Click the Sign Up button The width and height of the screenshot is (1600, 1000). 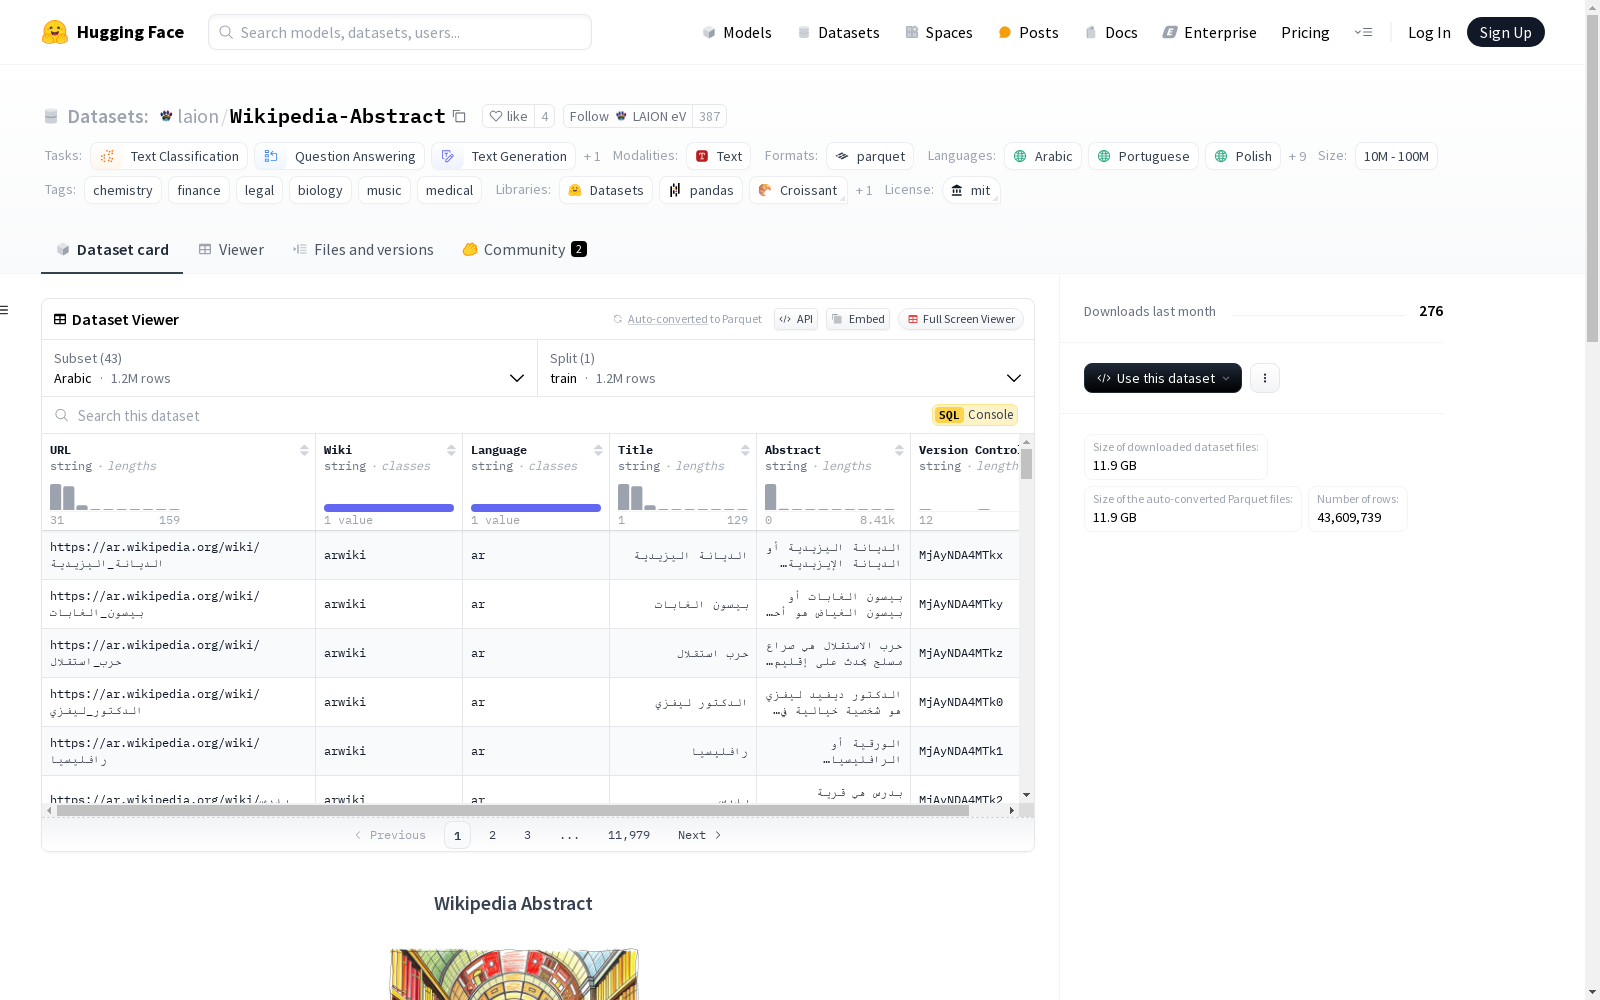[1505, 32]
